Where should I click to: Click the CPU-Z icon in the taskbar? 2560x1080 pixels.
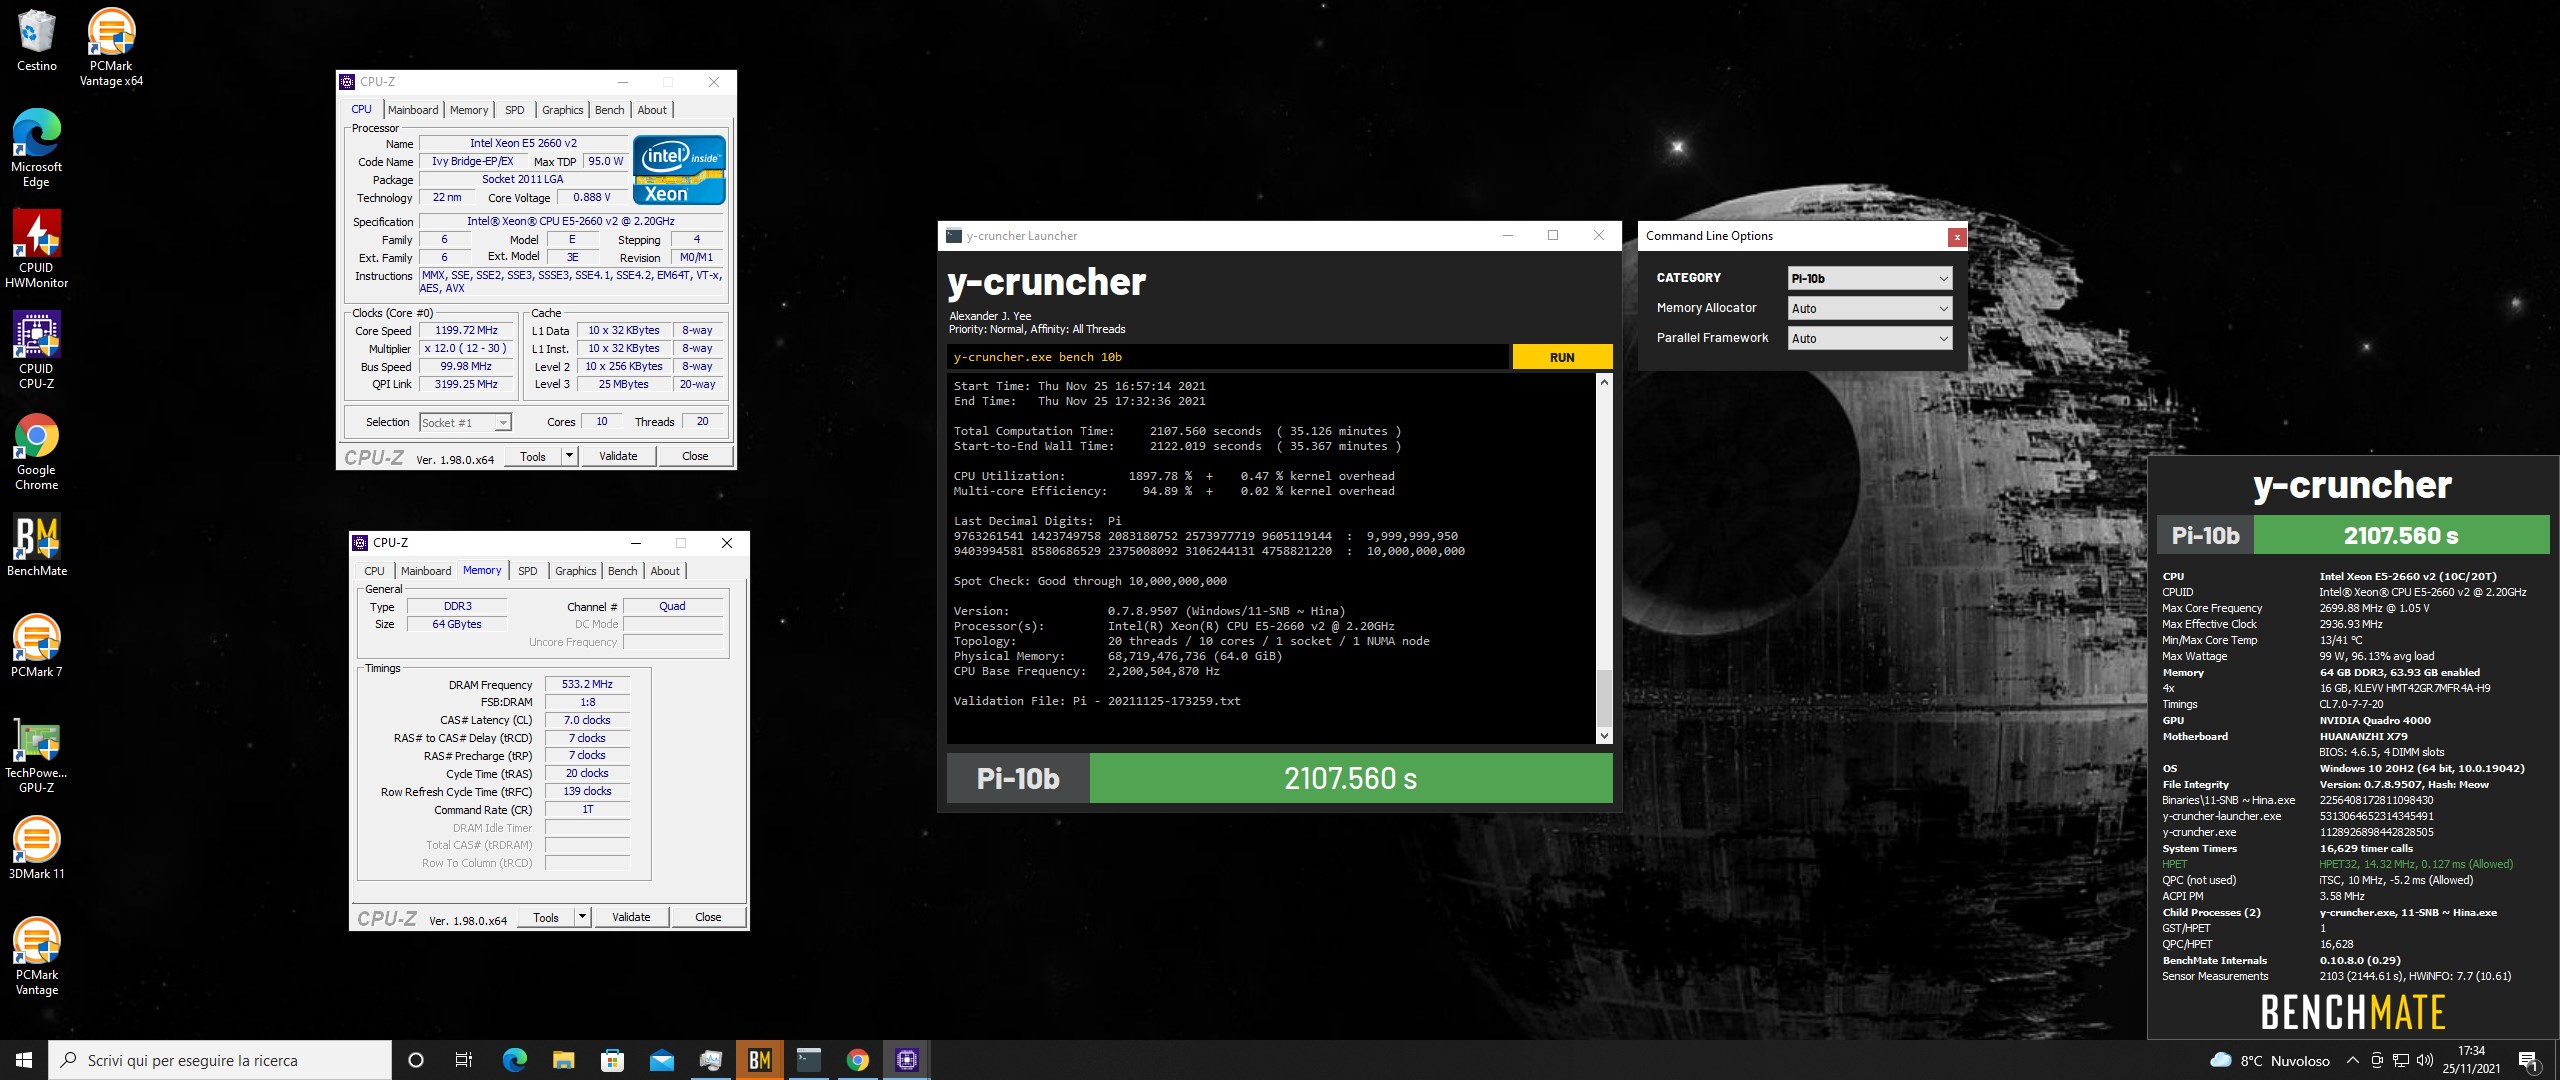click(x=907, y=1060)
